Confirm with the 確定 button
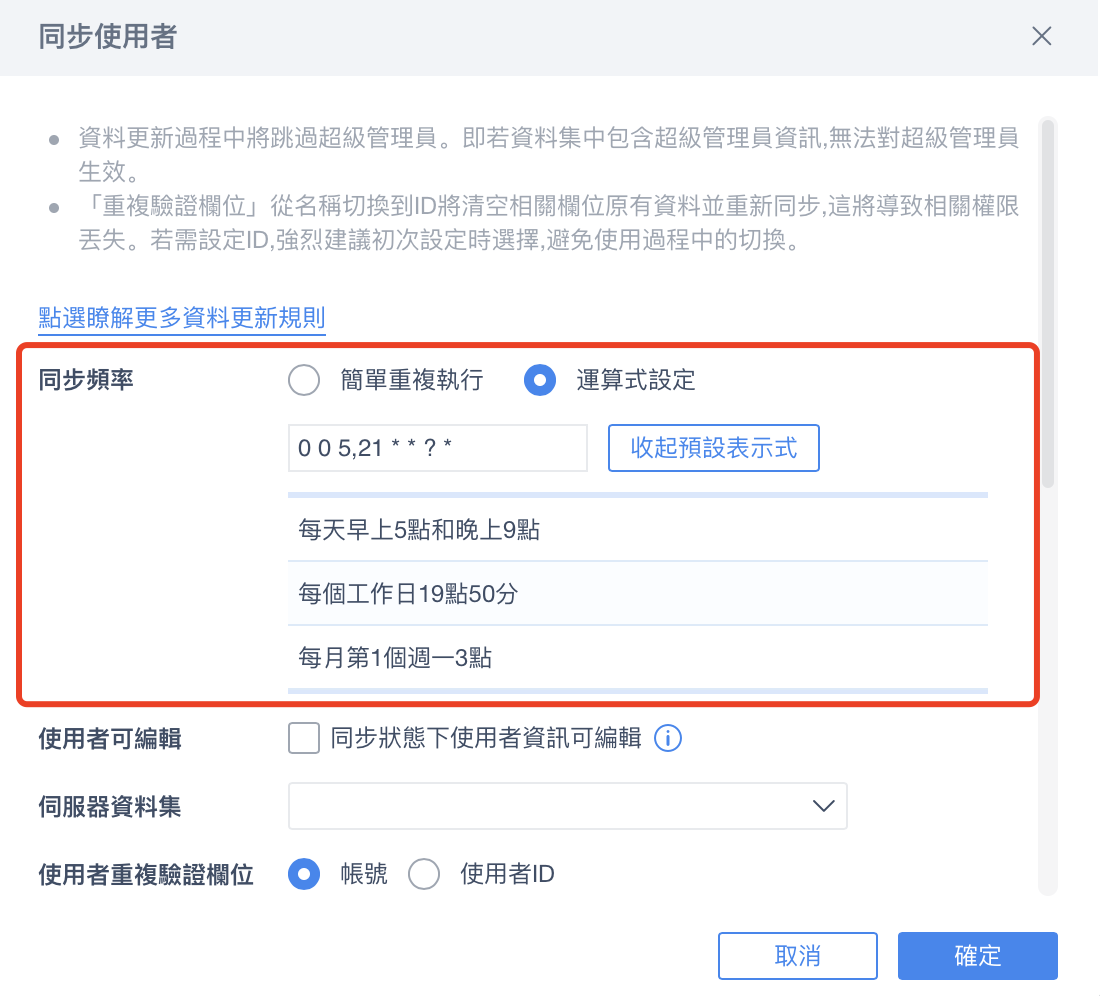The width and height of the screenshot is (1100, 996). pyautogui.click(x=977, y=955)
